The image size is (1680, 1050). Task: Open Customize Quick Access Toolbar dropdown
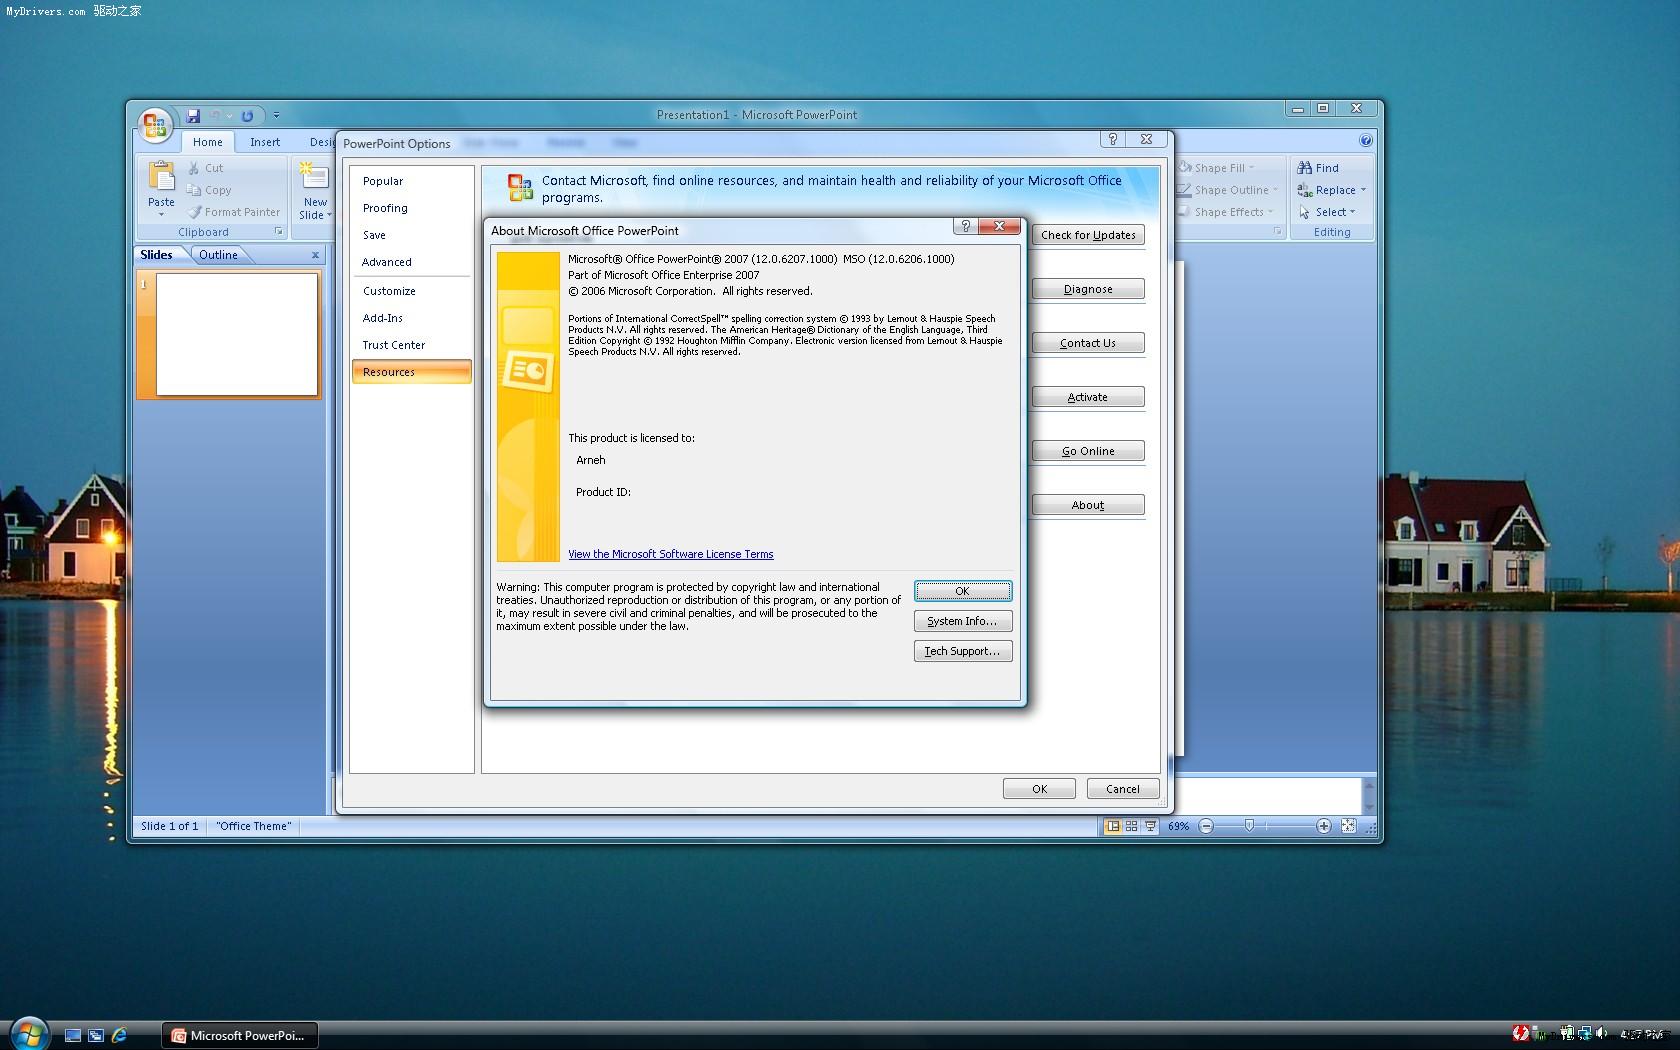click(276, 116)
